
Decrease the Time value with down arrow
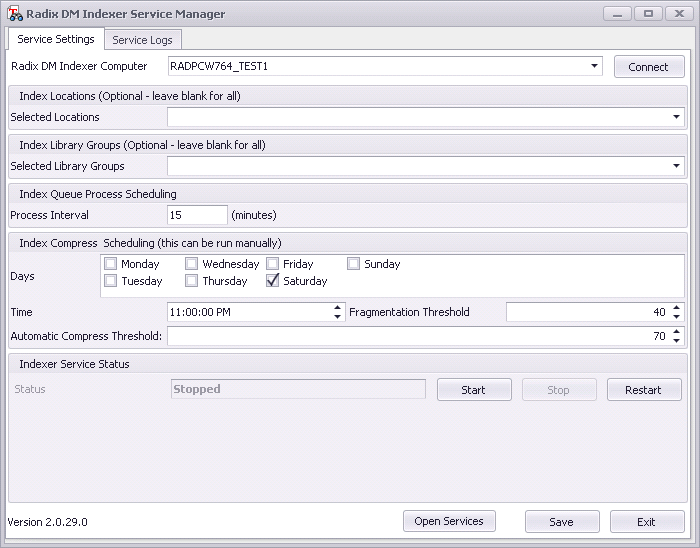coord(338,316)
